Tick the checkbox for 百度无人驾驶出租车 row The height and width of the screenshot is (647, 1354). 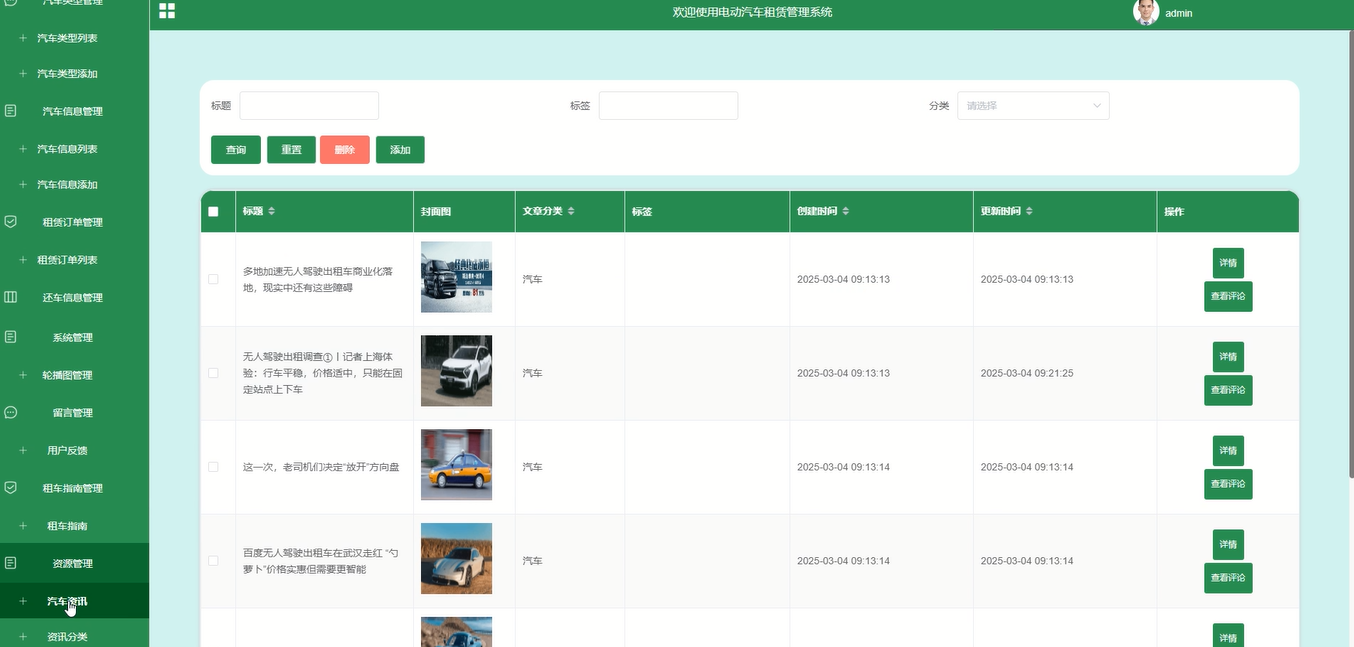213,561
